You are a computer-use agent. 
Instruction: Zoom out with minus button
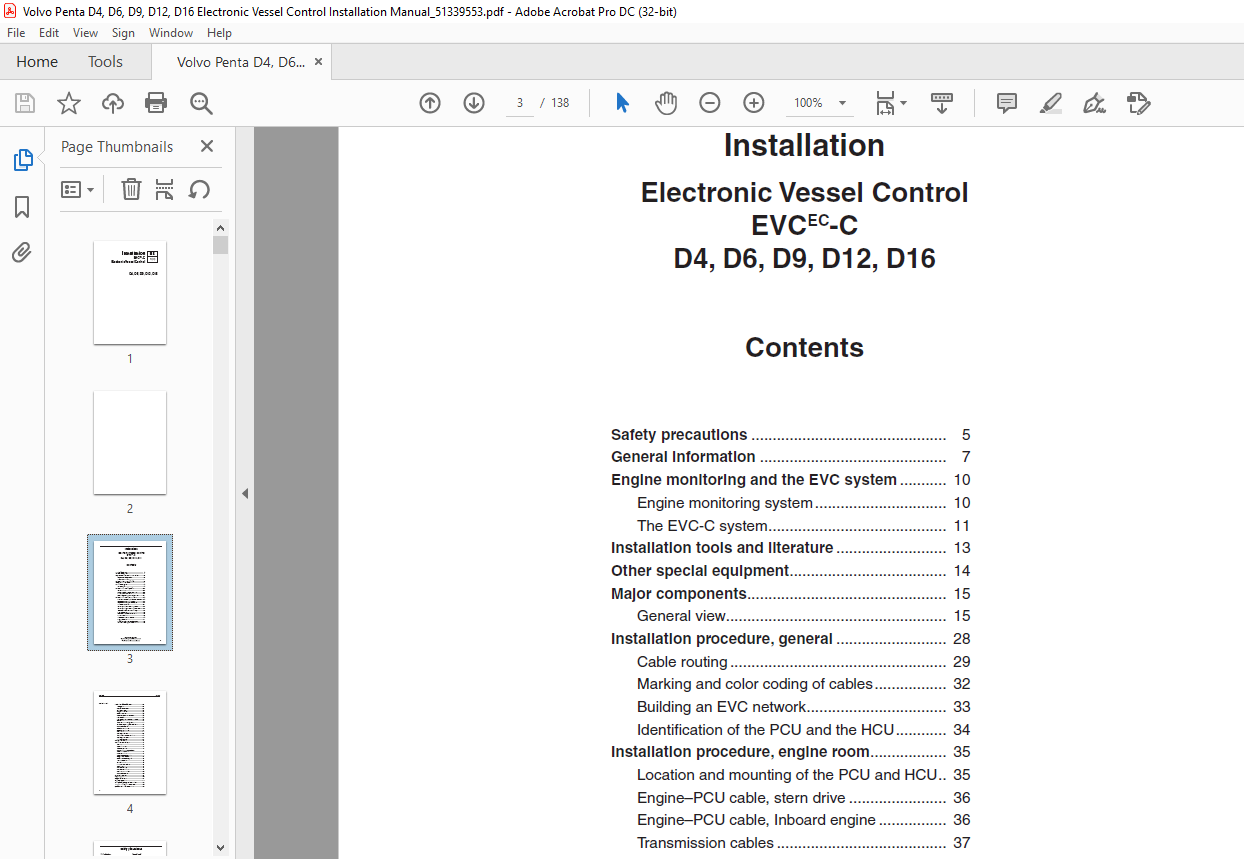click(710, 103)
